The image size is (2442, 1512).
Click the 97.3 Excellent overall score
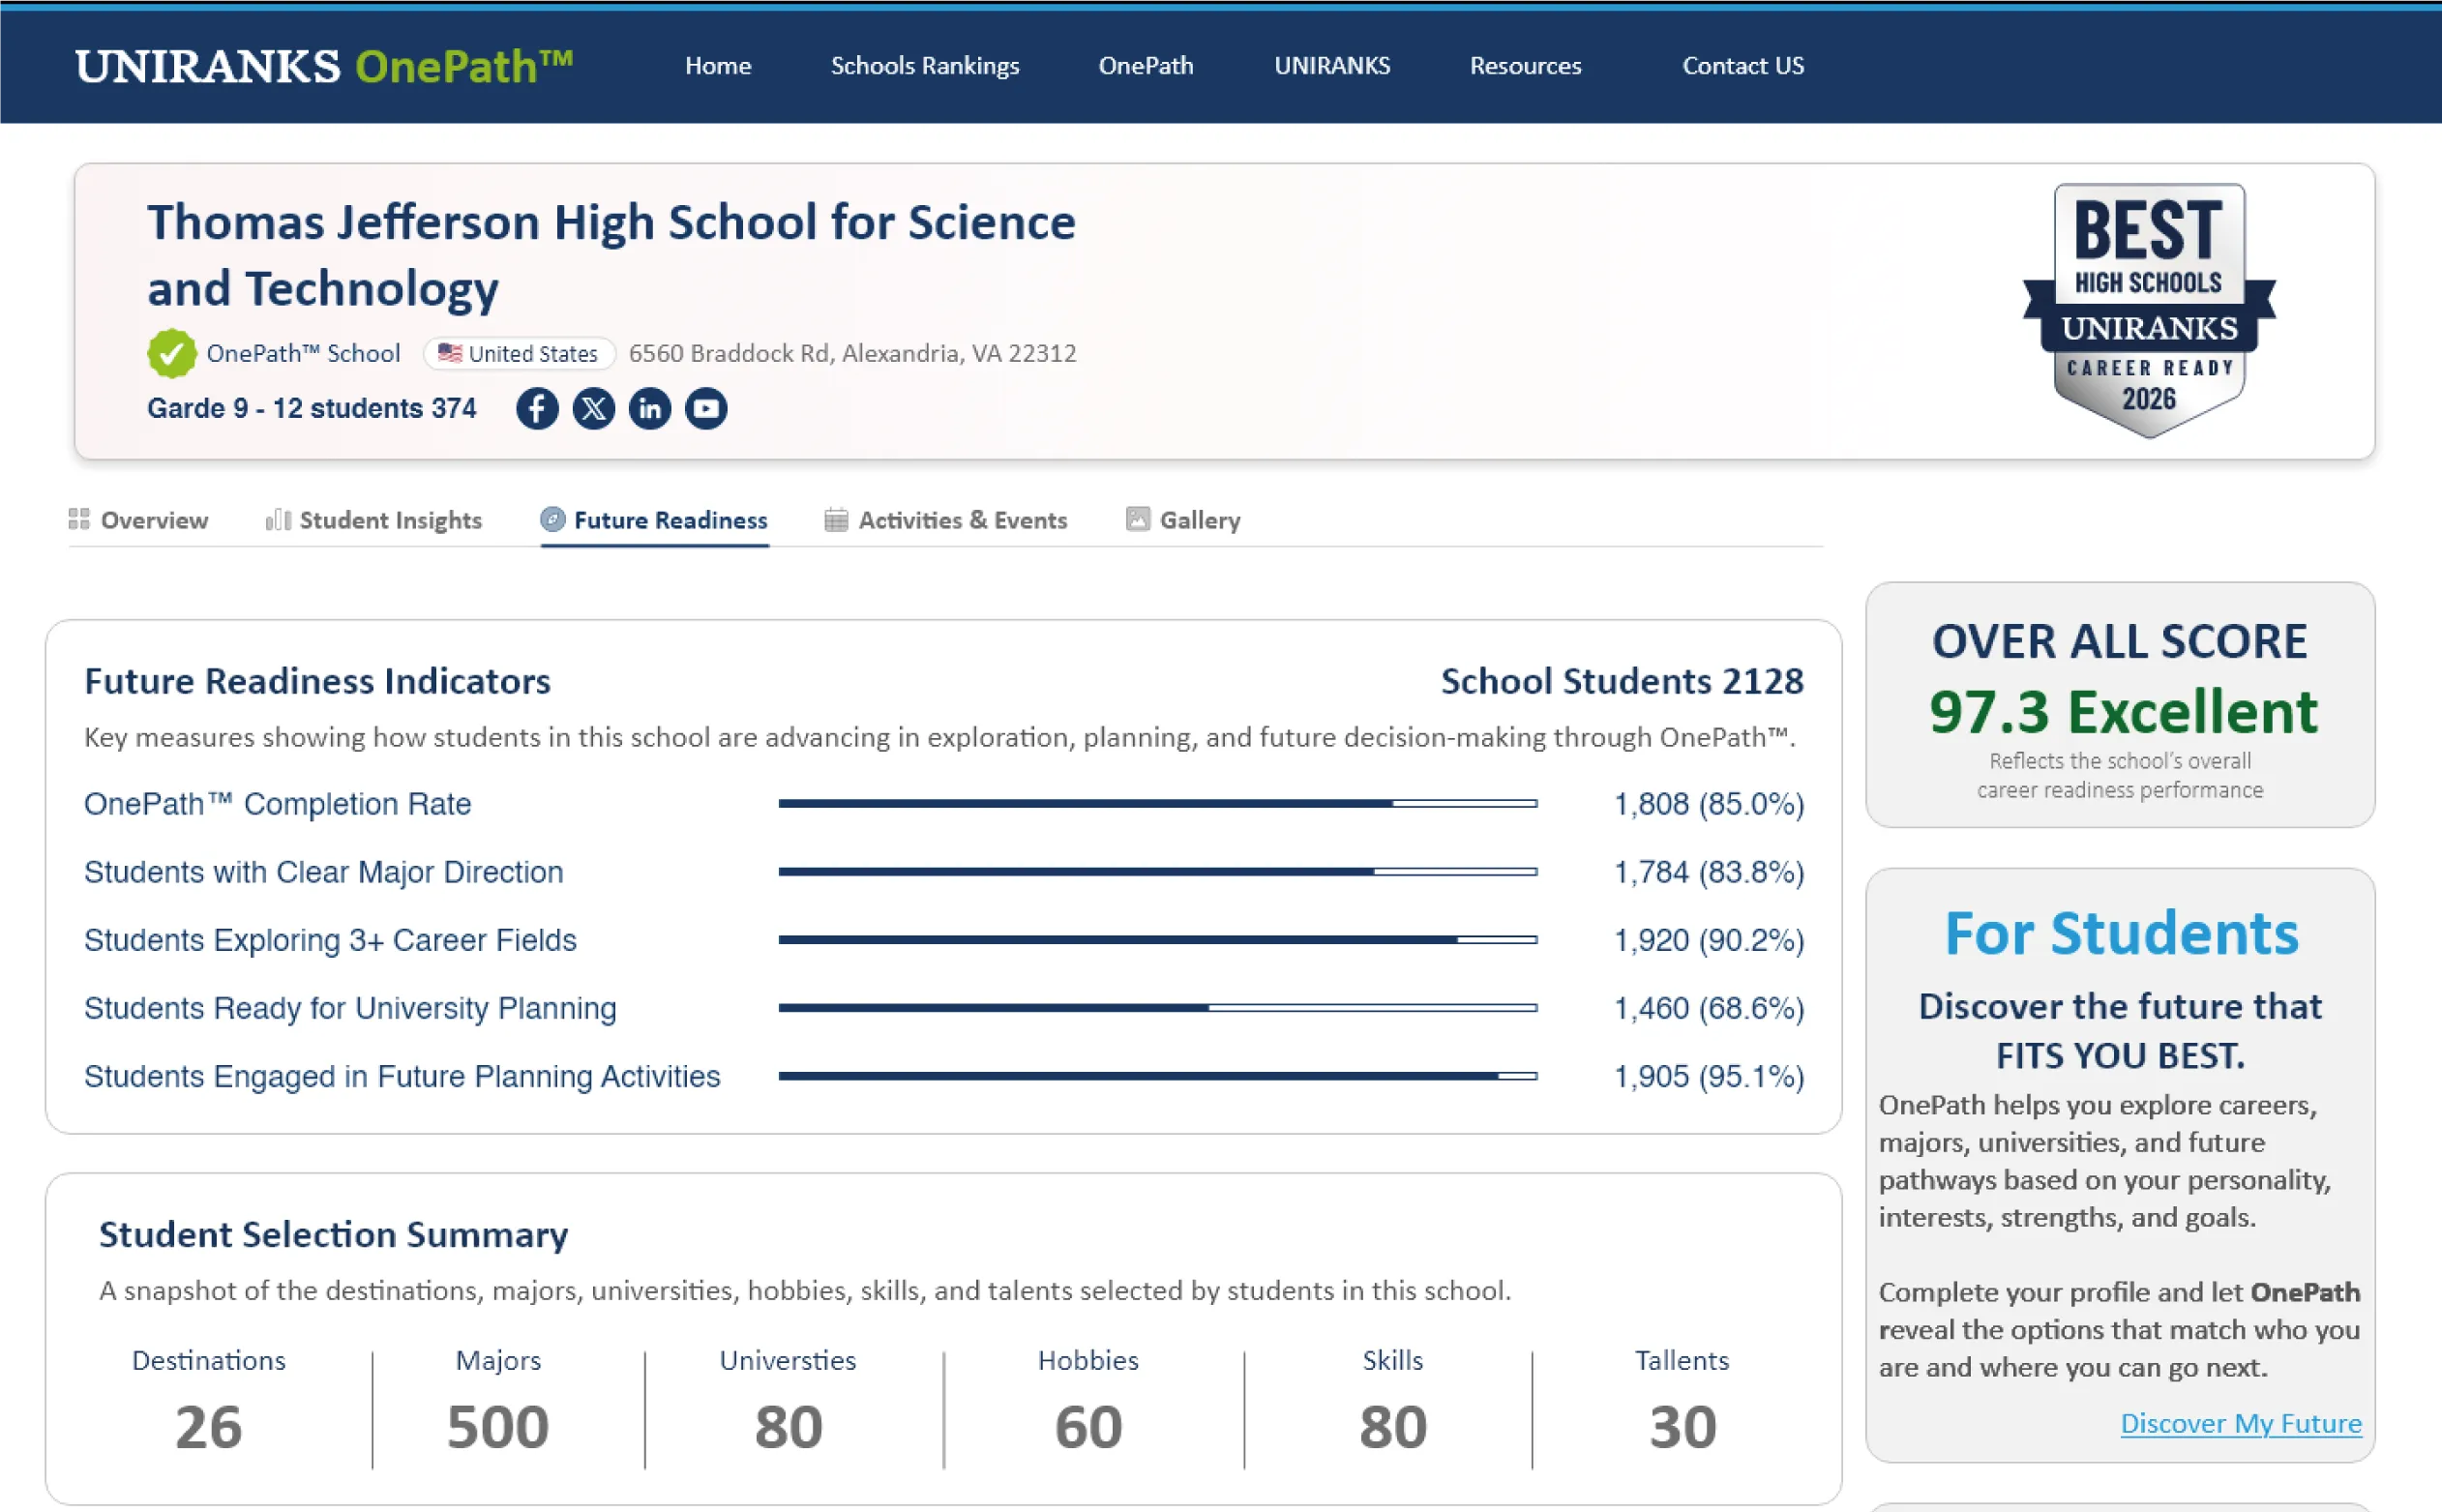tap(2123, 712)
